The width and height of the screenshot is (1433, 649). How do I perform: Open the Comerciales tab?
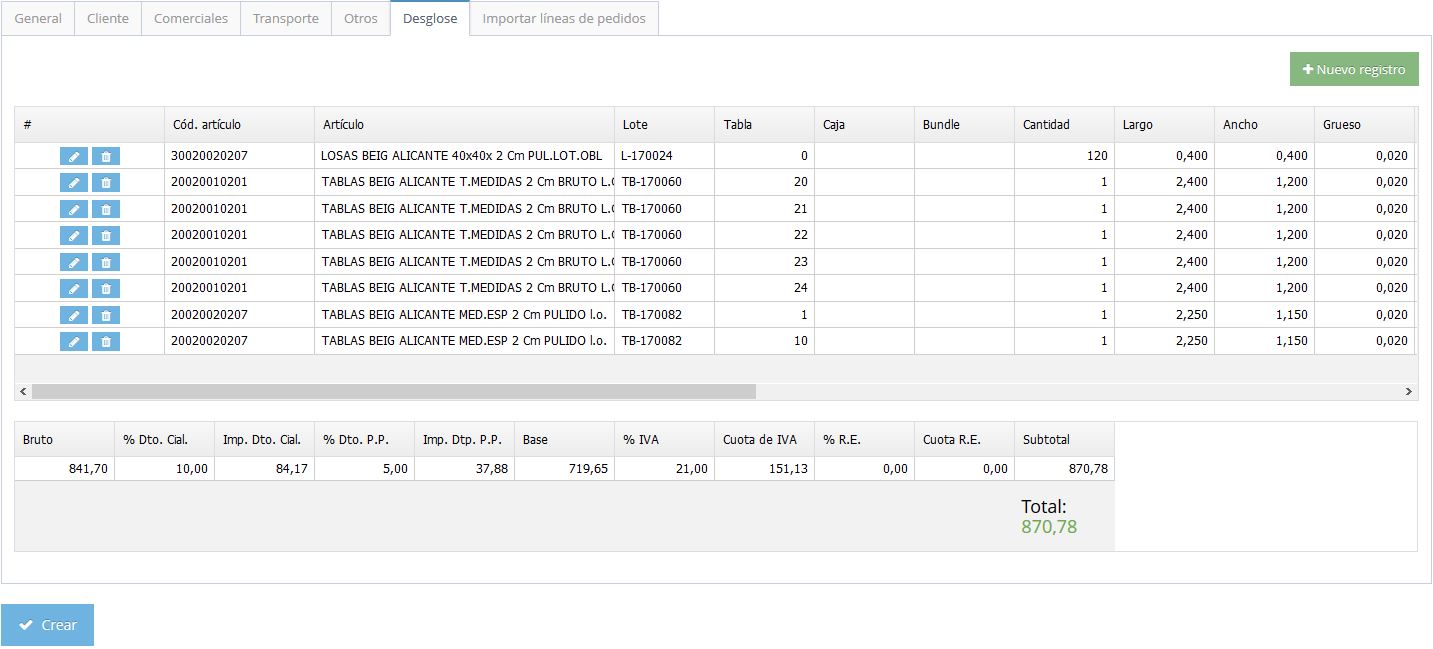click(x=191, y=18)
